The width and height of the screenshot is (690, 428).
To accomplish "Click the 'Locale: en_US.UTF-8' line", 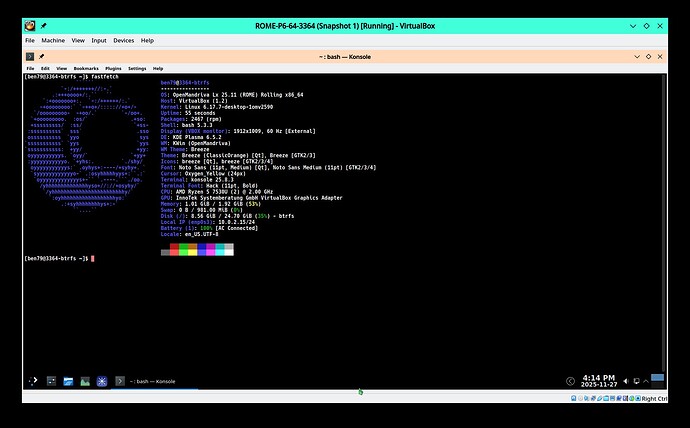I will click(x=190, y=234).
